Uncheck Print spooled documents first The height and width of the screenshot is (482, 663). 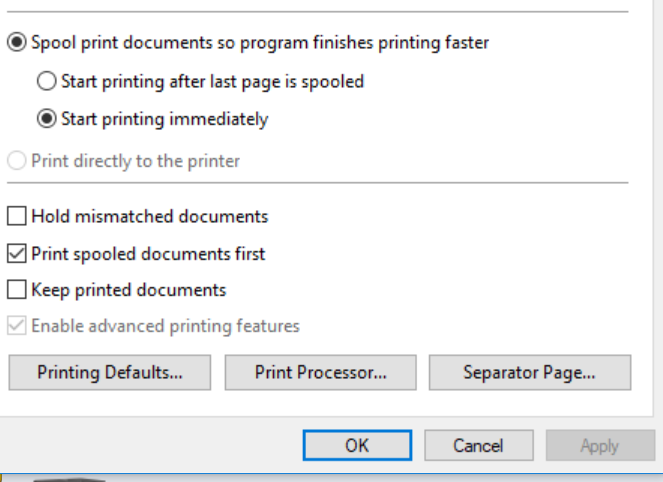[17, 254]
